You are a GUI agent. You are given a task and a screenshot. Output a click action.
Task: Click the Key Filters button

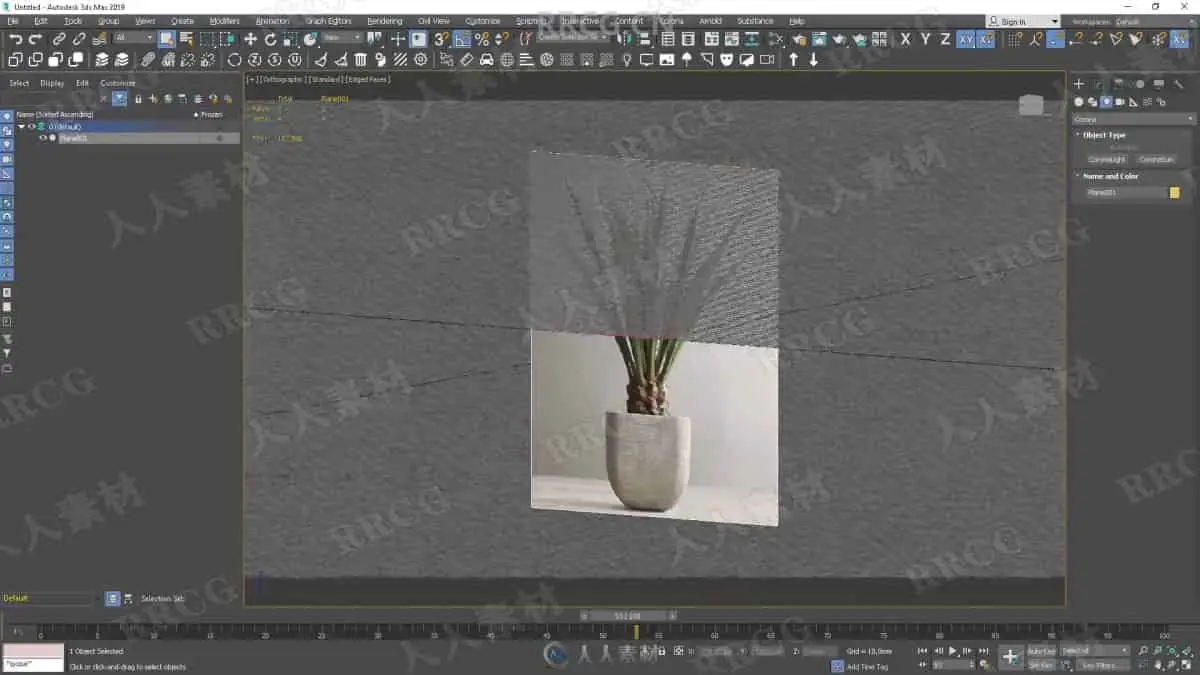point(1099,665)
